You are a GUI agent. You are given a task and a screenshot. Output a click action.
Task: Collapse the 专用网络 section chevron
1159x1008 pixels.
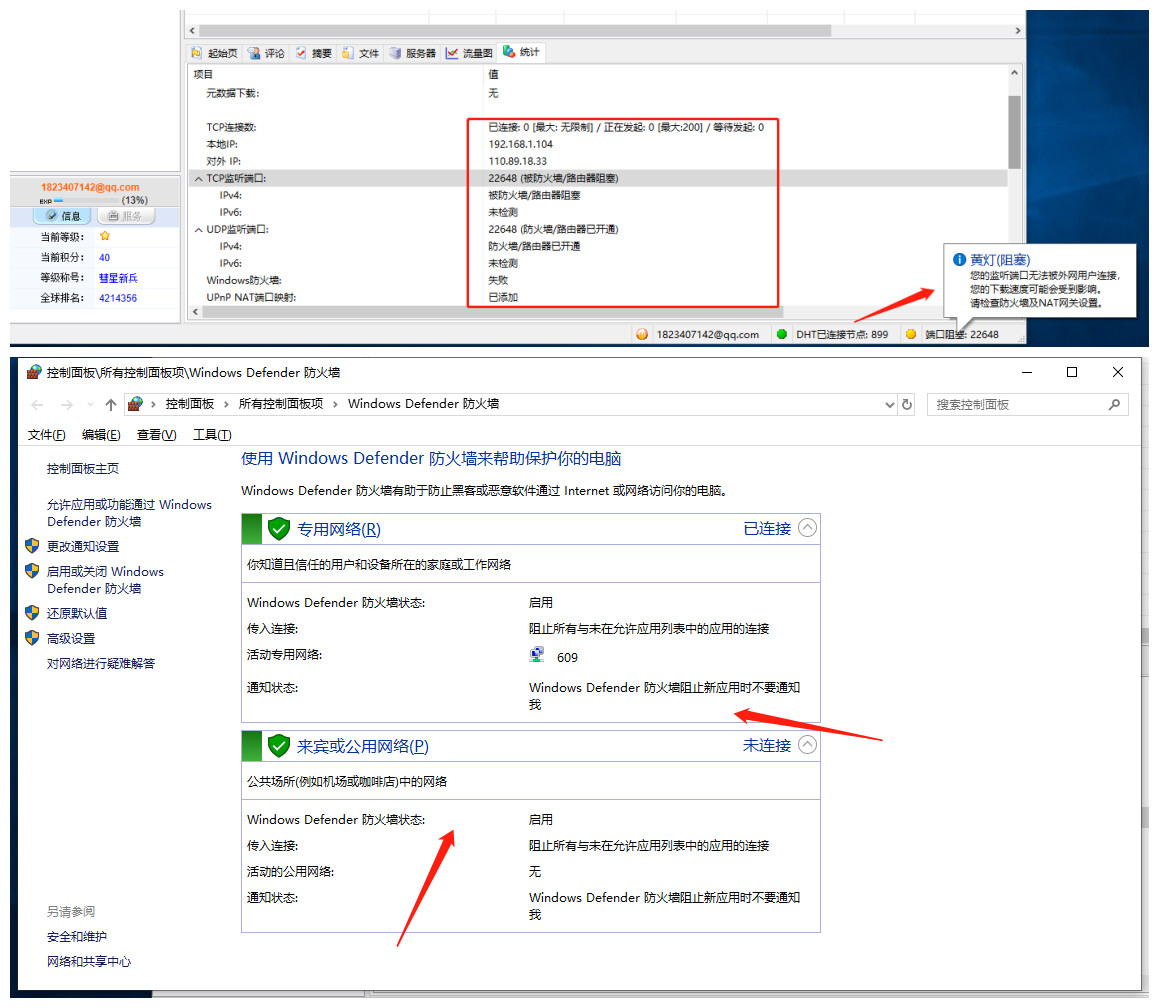pos(807,528)
